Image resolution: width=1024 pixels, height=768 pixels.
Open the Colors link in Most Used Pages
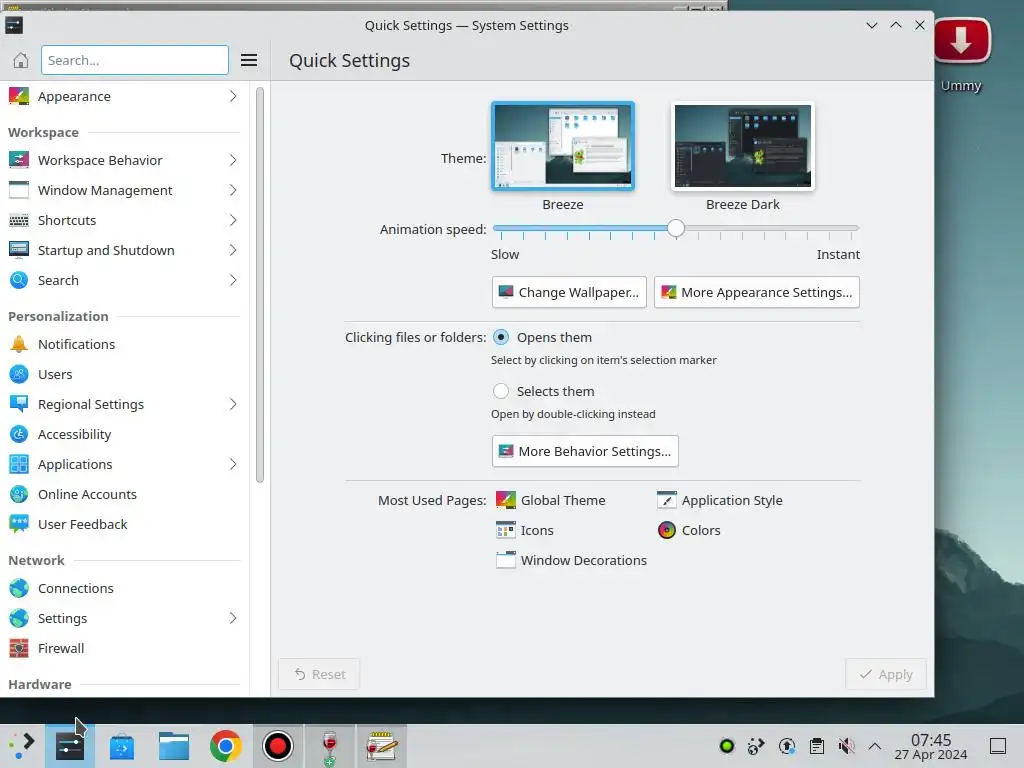pos(701,530)
